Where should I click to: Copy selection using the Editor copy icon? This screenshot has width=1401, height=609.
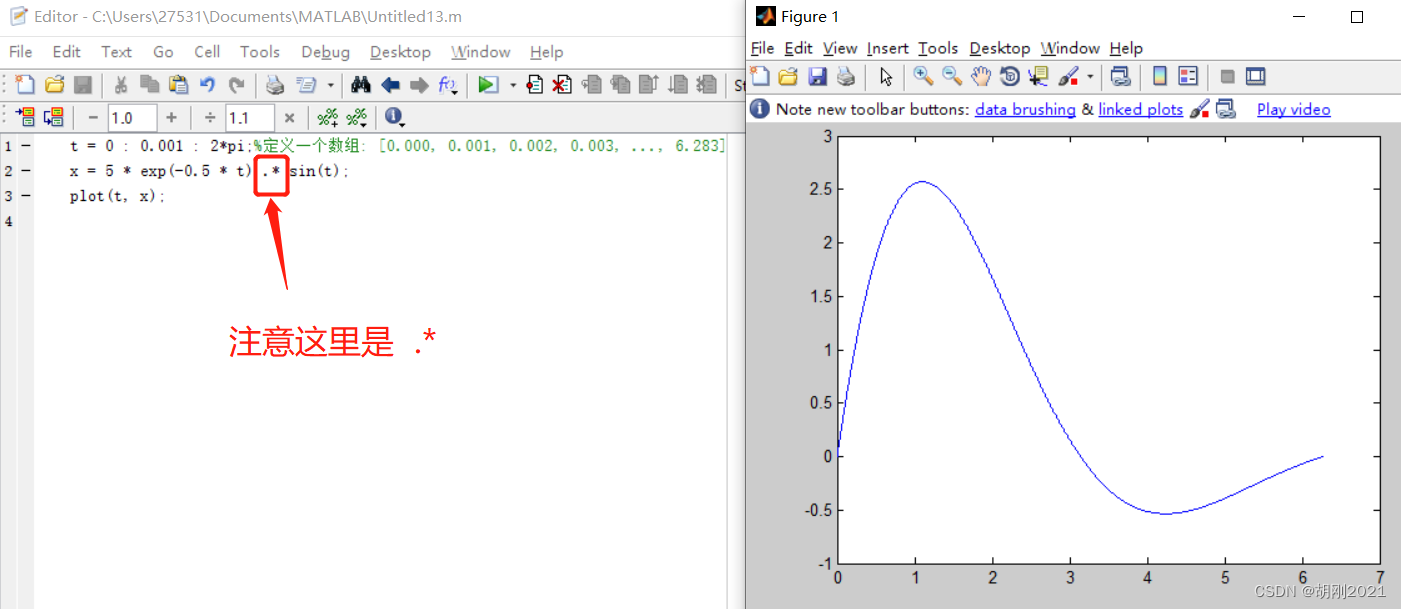click(x=150, y=85)
